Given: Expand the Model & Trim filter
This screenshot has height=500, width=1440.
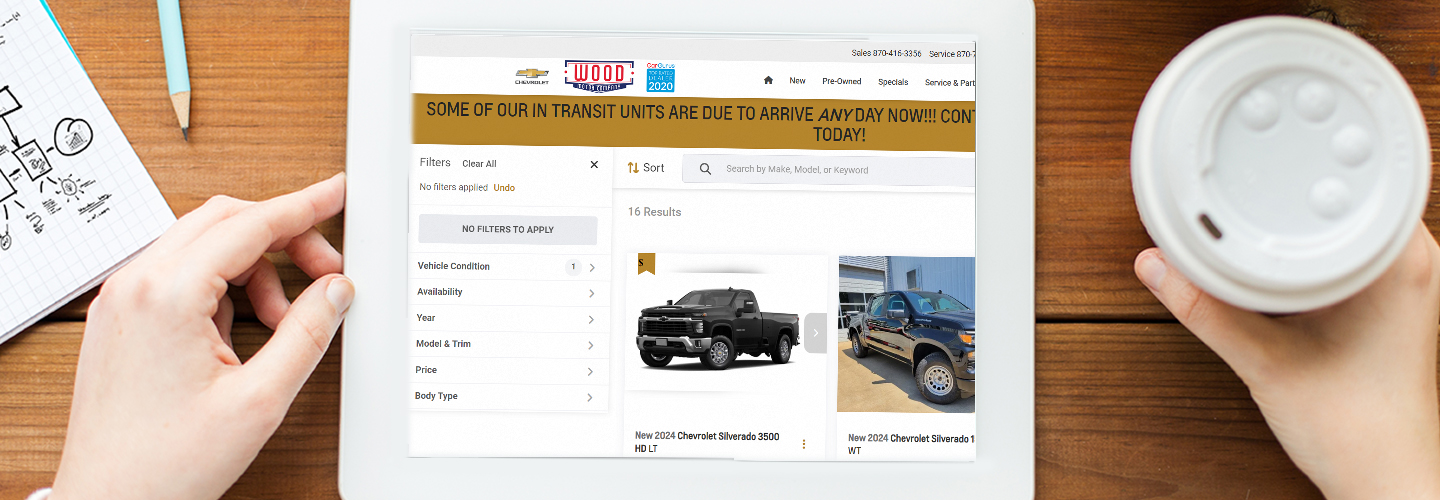Looking at the screenshot, I should [x=507, y=345].
